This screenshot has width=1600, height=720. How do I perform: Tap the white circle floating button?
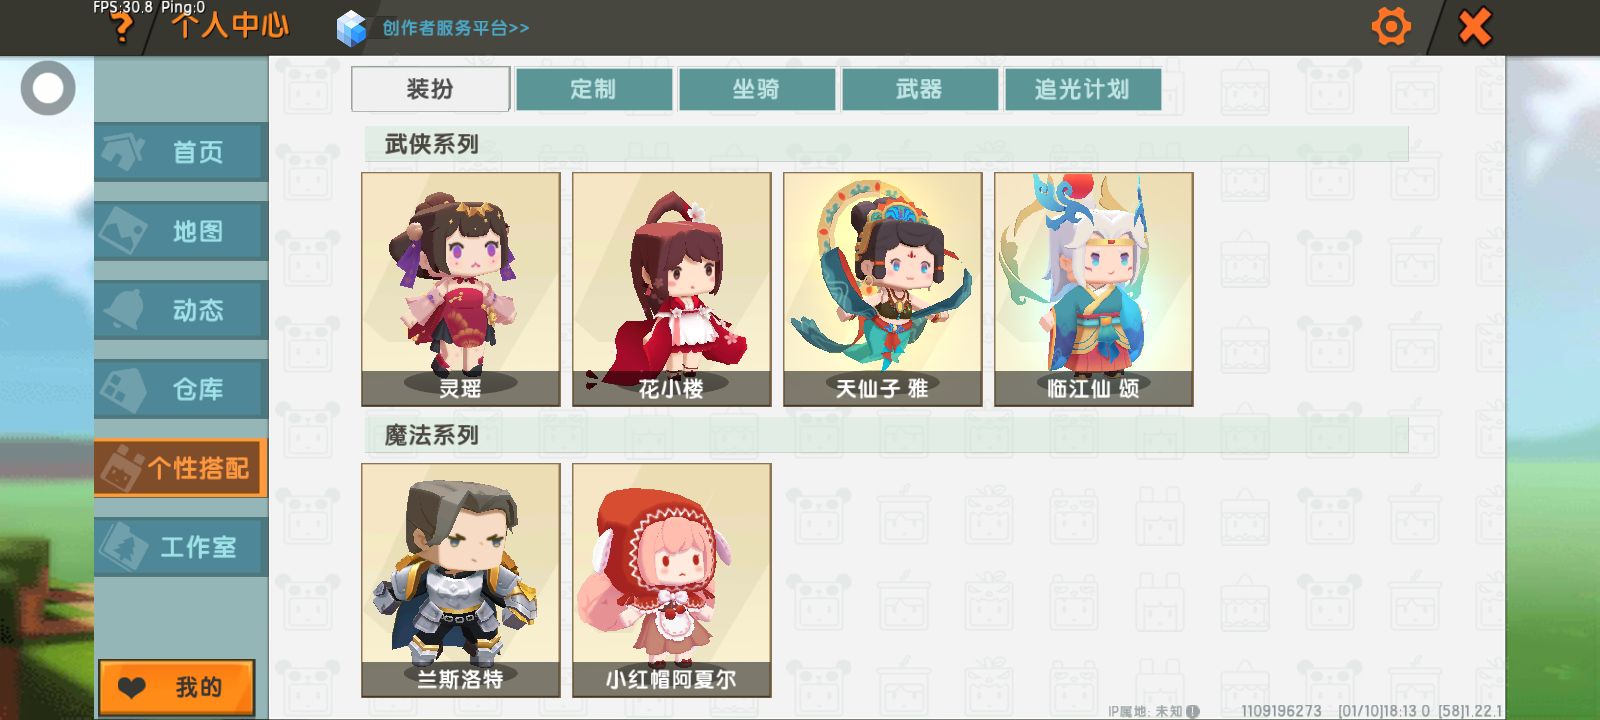[48, 88]
